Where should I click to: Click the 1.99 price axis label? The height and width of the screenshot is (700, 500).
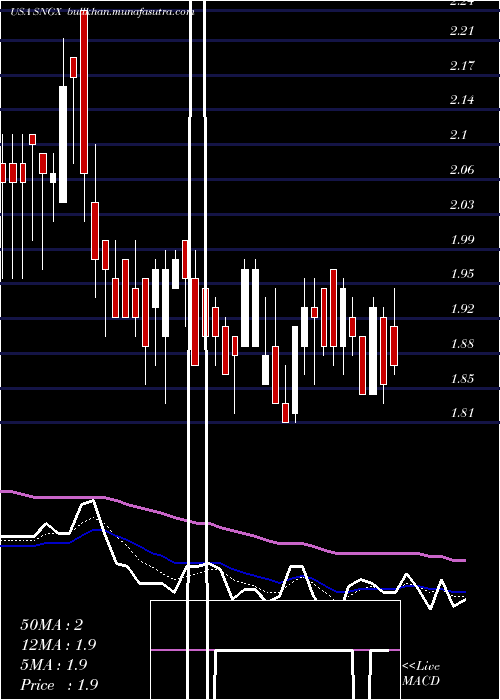(462, 239)
